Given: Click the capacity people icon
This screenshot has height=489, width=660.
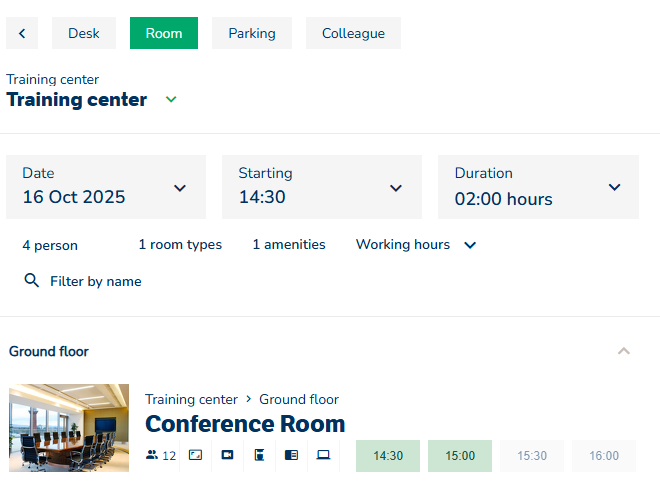Looking at the screenshot, I should (x=152, y=456).
